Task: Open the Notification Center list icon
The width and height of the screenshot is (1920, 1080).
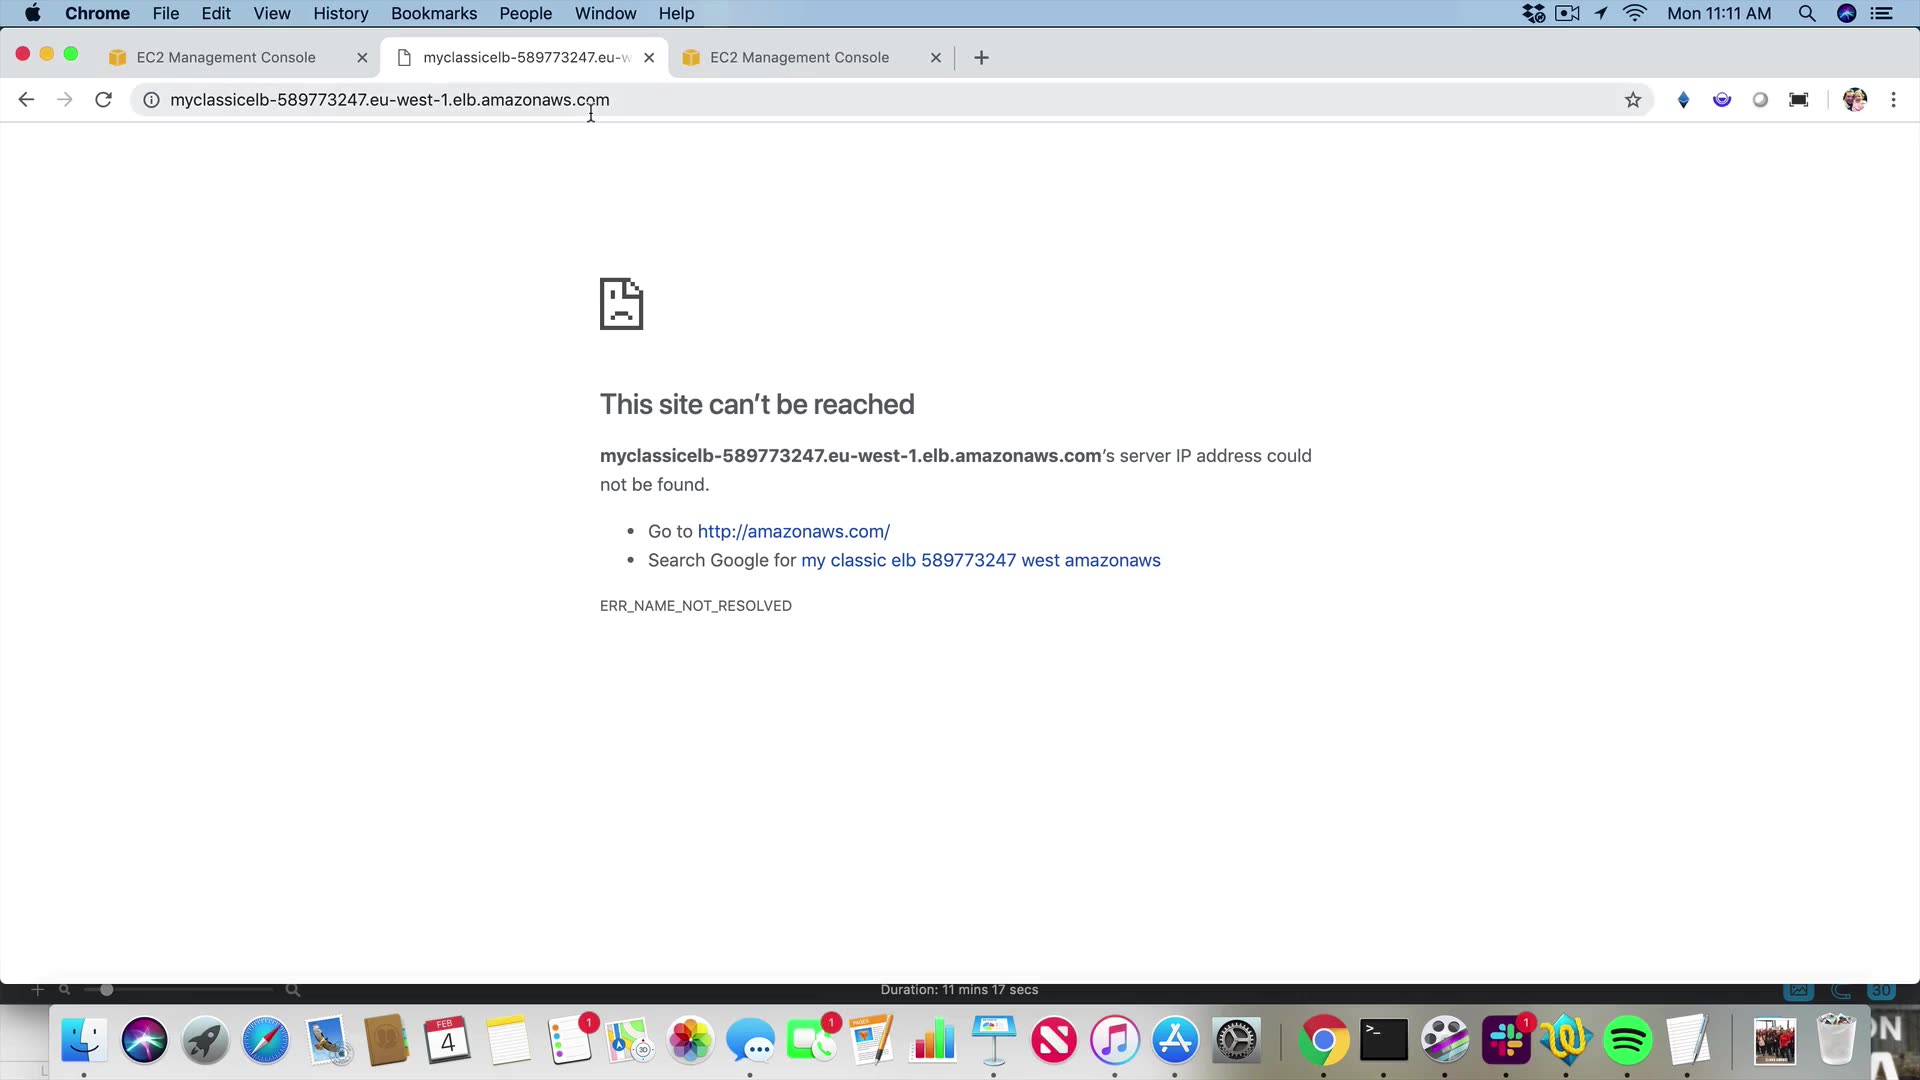Action: click(1882, 14)
